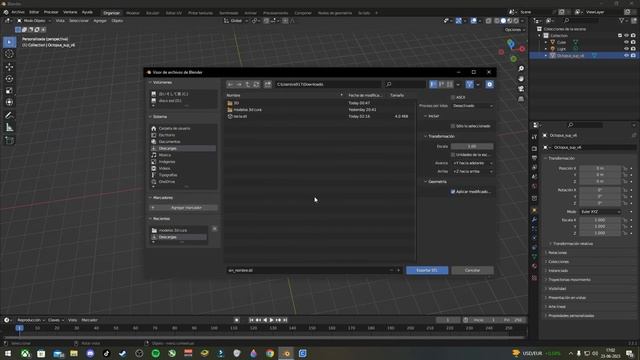
Task: Open Documentos in Sistema list
Action: [x=183, y=142]
